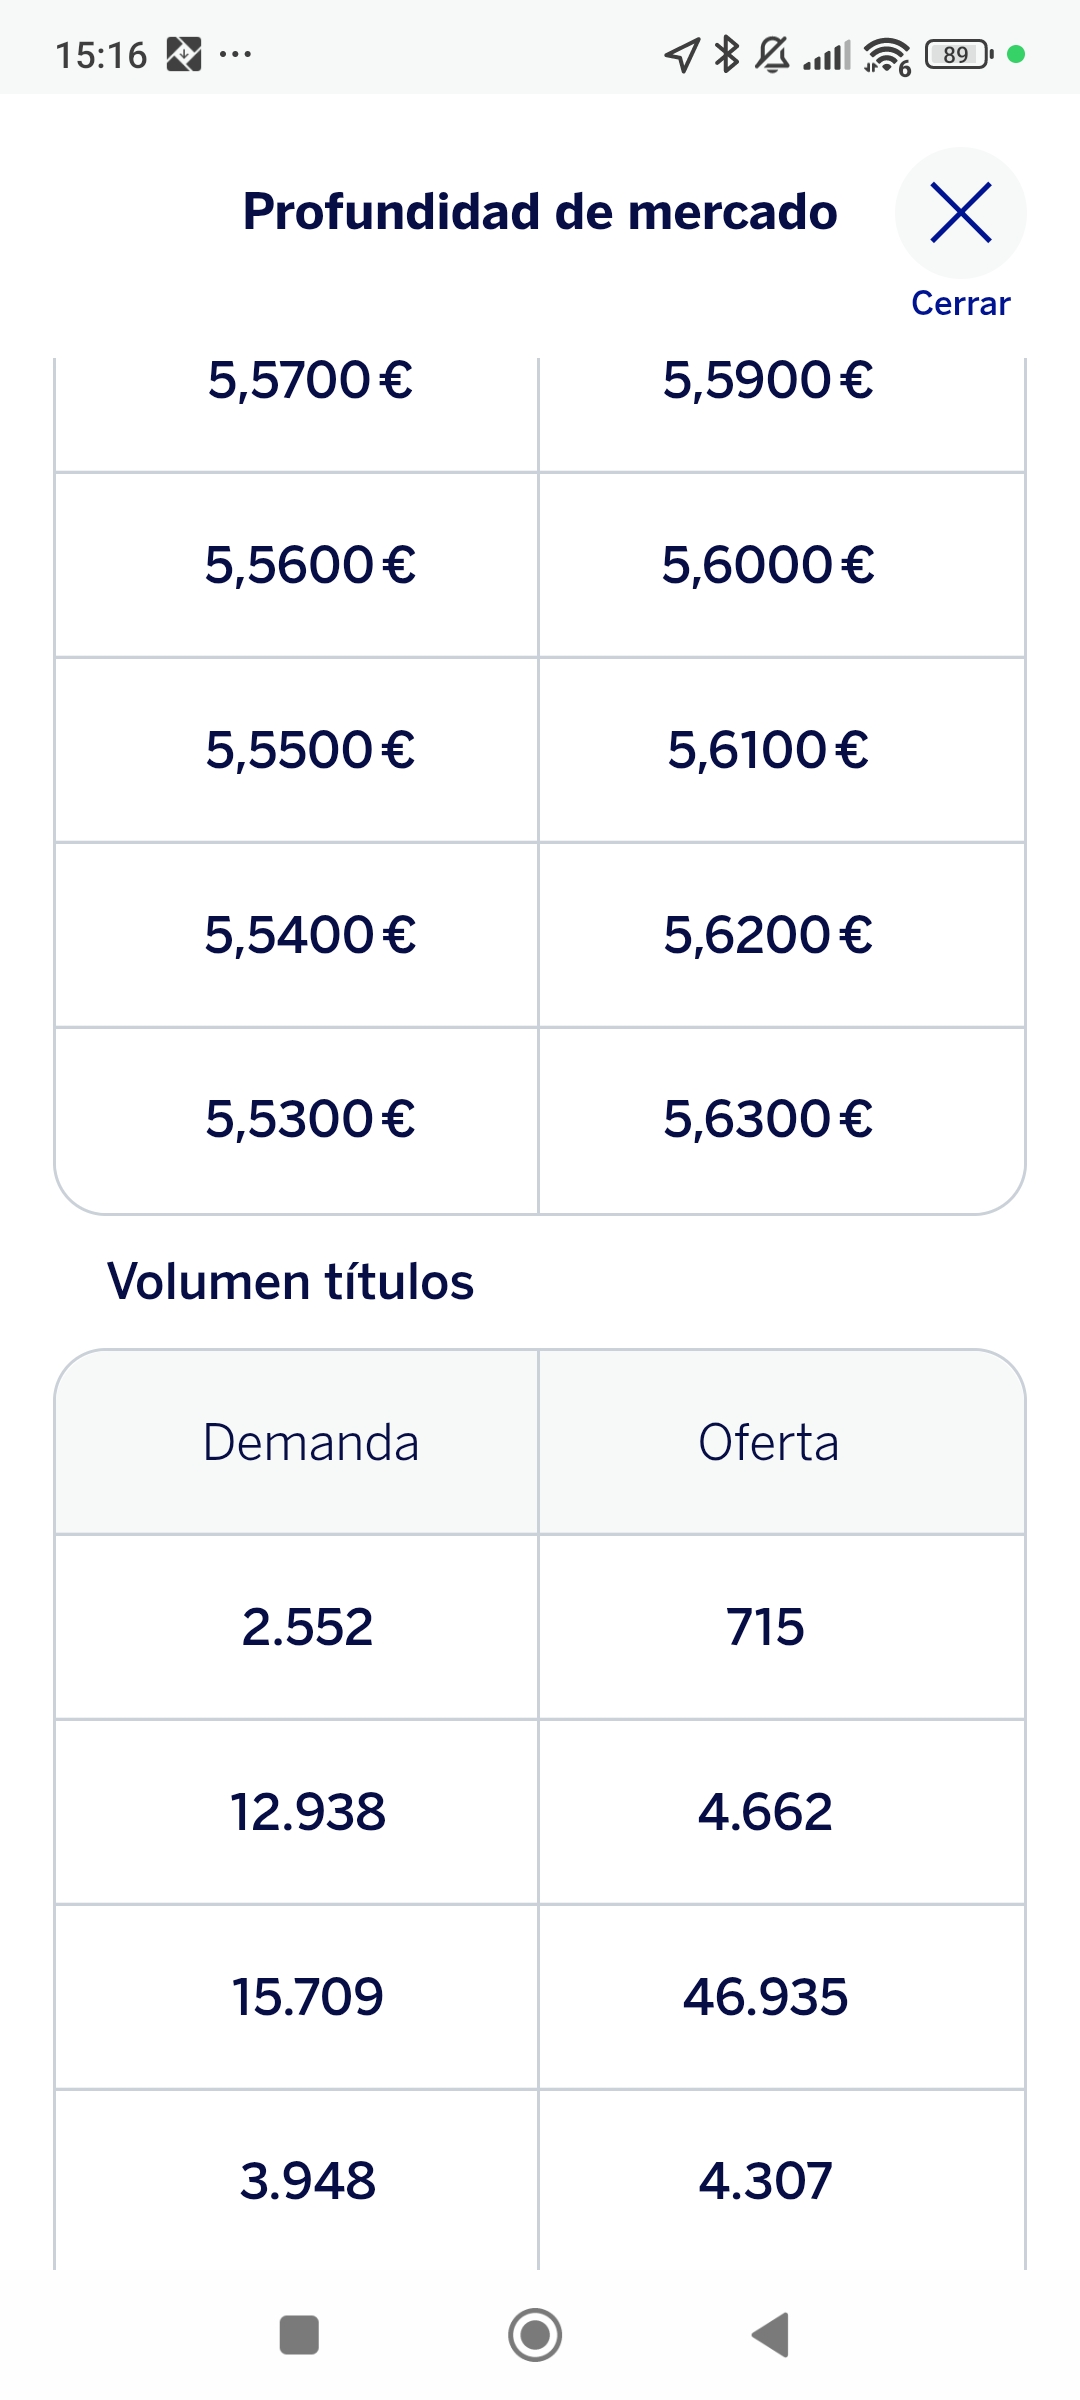Tap the muted bell notification icon
1080x2400 pixels.
pos(772,54)
